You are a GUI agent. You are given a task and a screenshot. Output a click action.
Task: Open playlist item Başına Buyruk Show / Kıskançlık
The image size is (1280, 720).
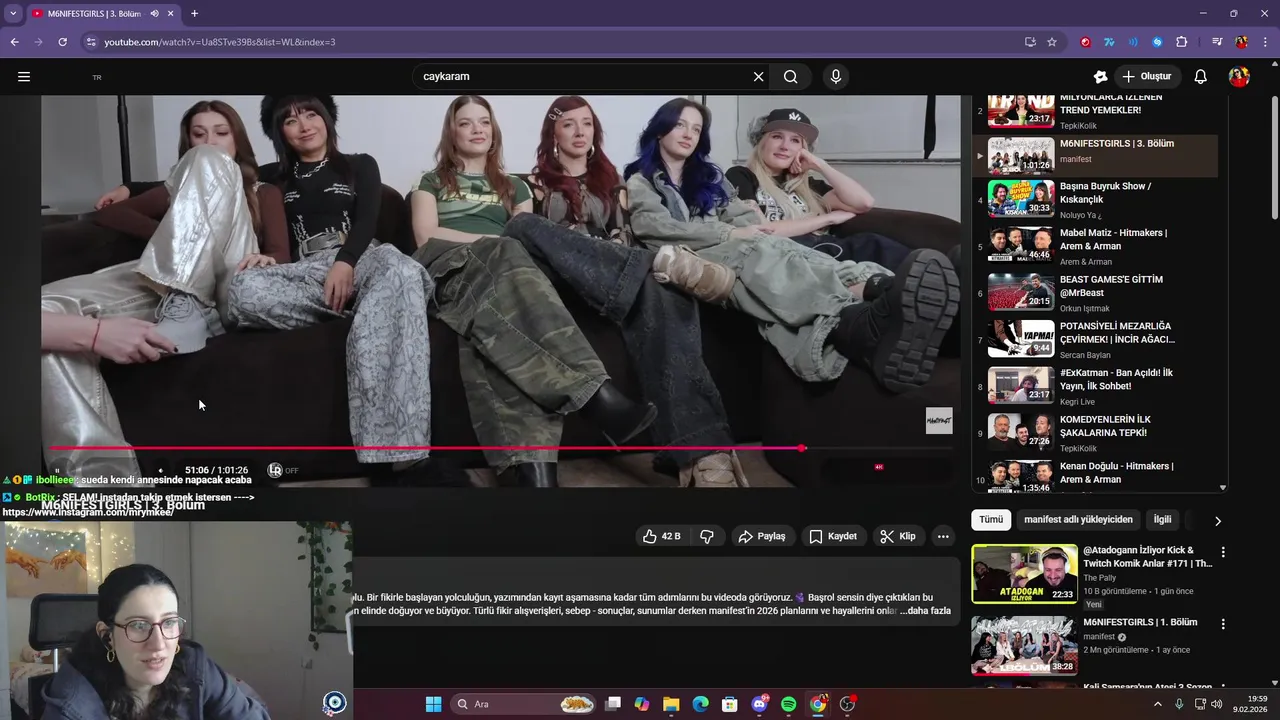(x=1095, y=198)
